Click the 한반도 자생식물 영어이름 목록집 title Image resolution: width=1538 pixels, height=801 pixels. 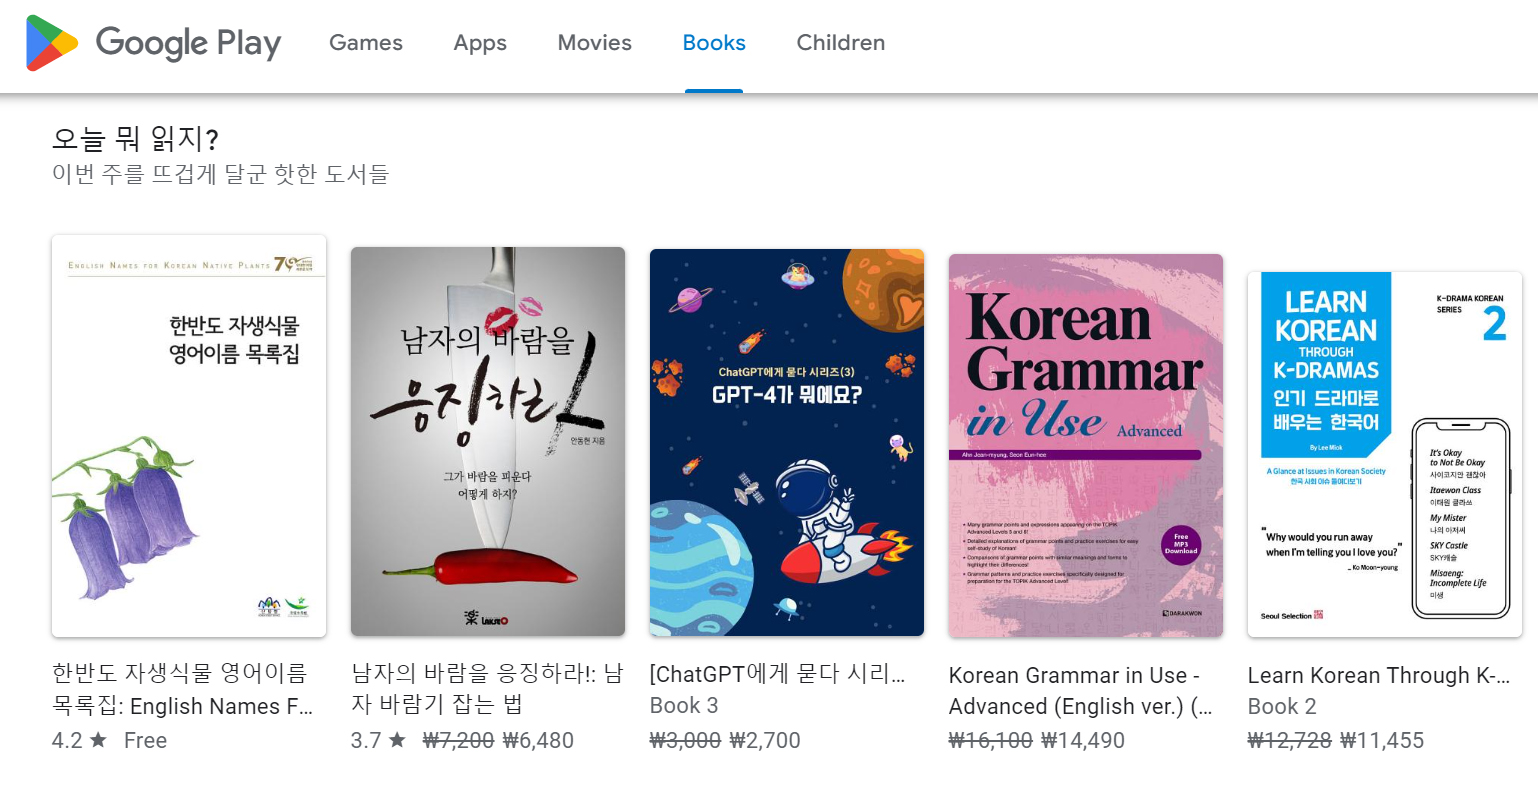183,690
